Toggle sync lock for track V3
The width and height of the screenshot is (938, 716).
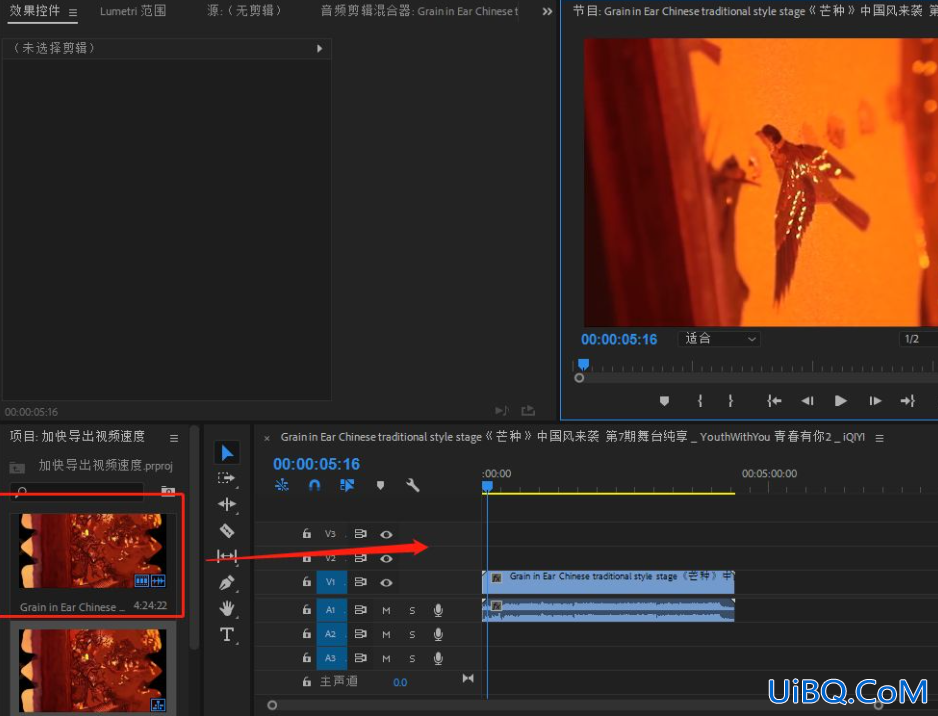(360, 534)
